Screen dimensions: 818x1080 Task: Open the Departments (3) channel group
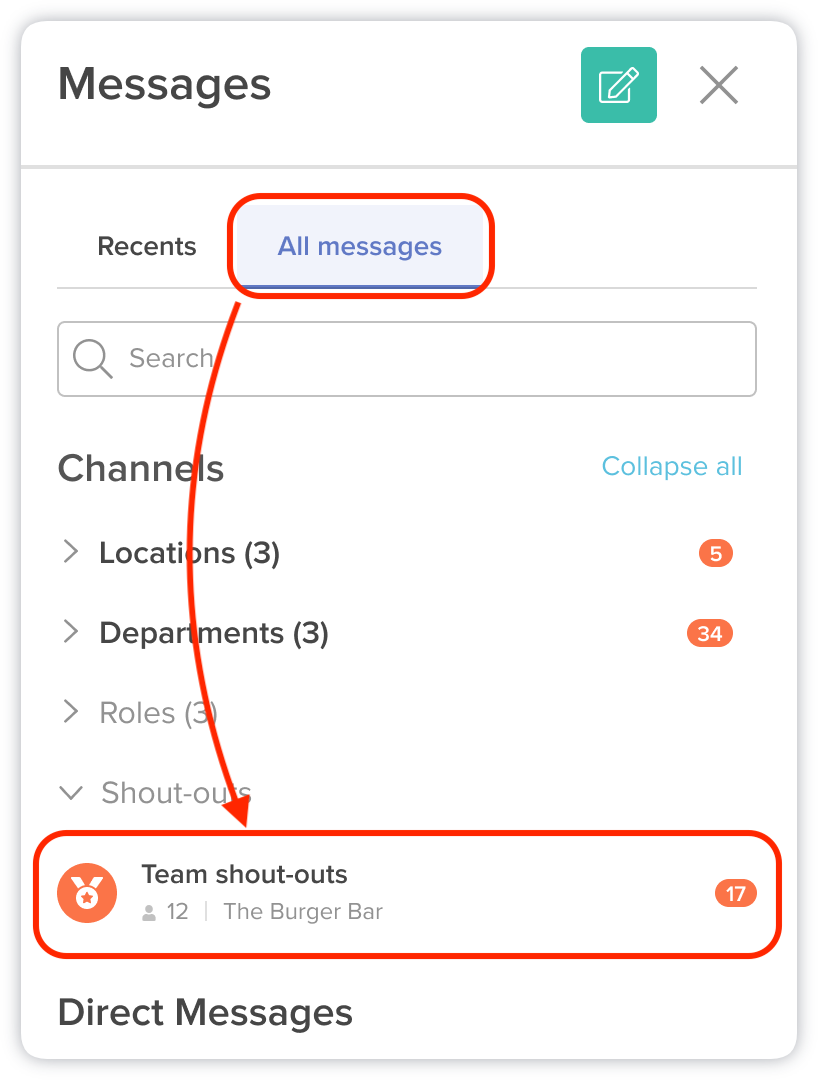point(214,633)
